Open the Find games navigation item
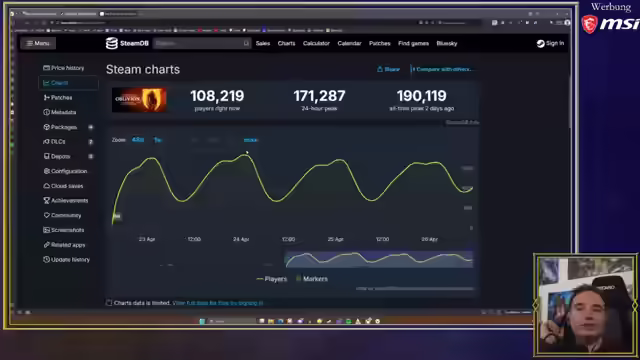This screenshot has height=360, width=640. tap(413, 43)
